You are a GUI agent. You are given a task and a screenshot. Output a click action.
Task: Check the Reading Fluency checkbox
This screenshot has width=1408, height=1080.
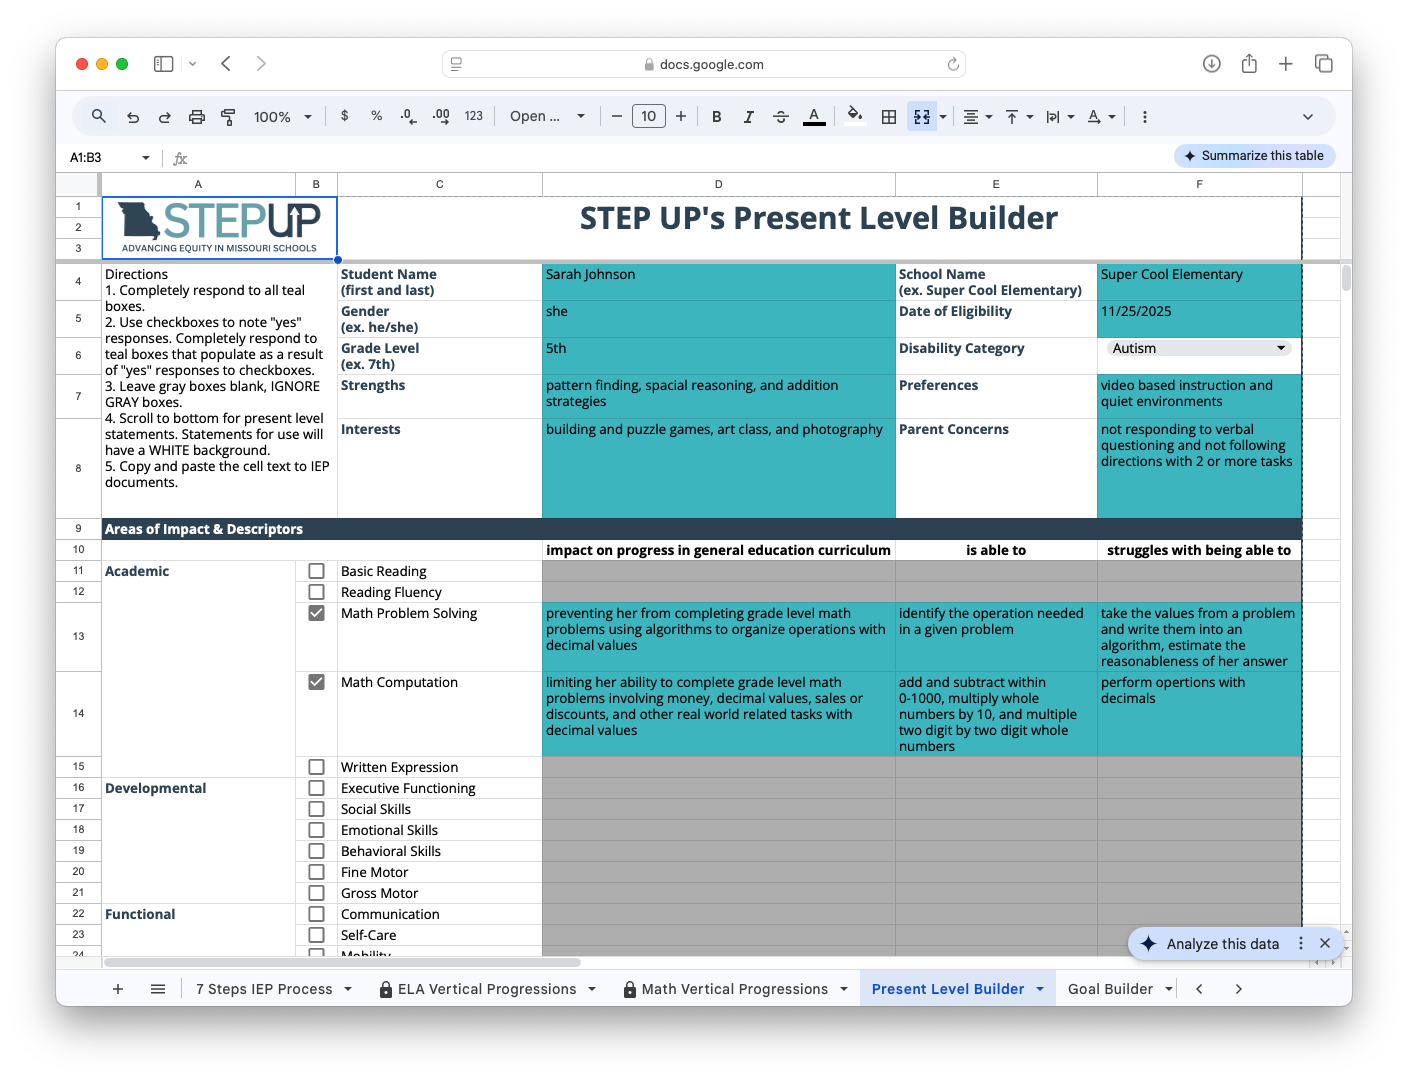pos(316,592)
